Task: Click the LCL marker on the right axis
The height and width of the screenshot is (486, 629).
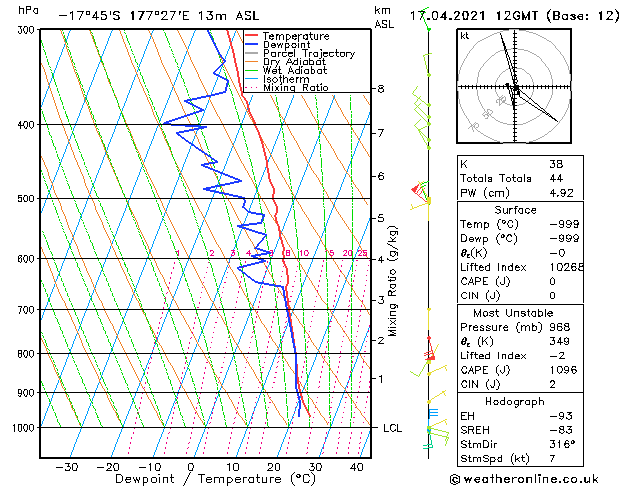Action: coord(393,428)
